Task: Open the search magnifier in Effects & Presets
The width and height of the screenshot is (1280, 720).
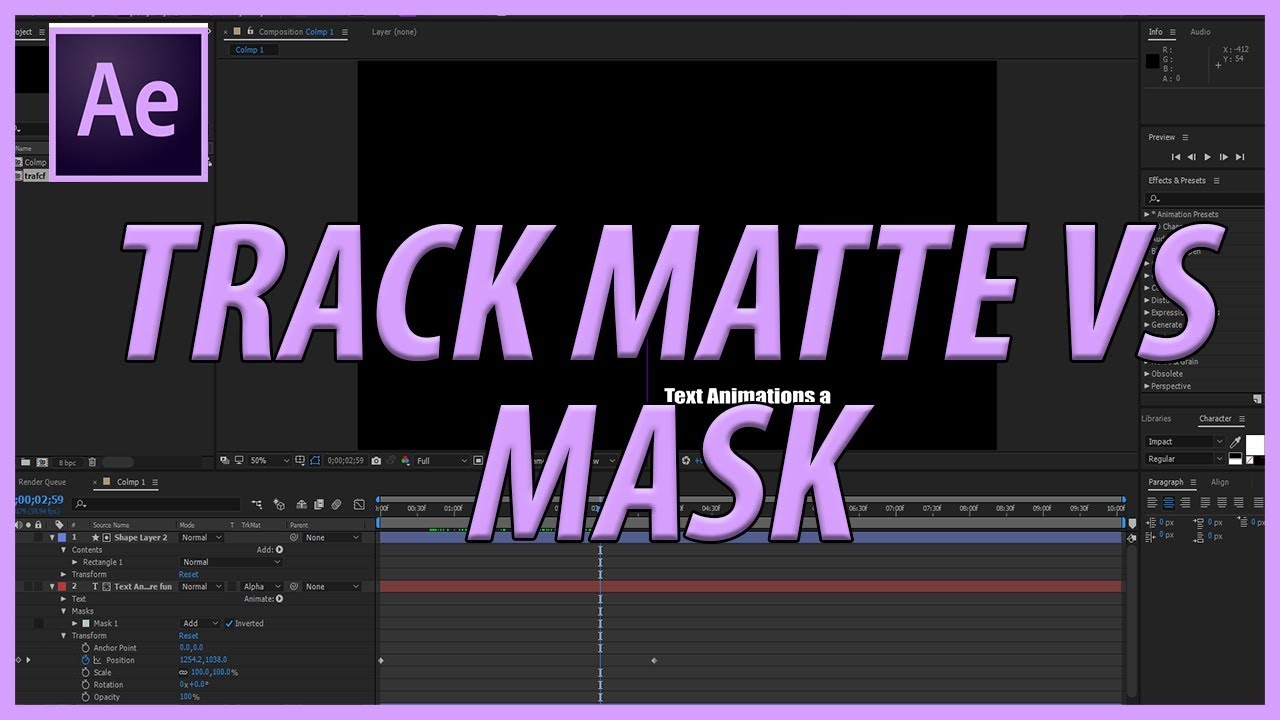Action: pos(1153,198)
